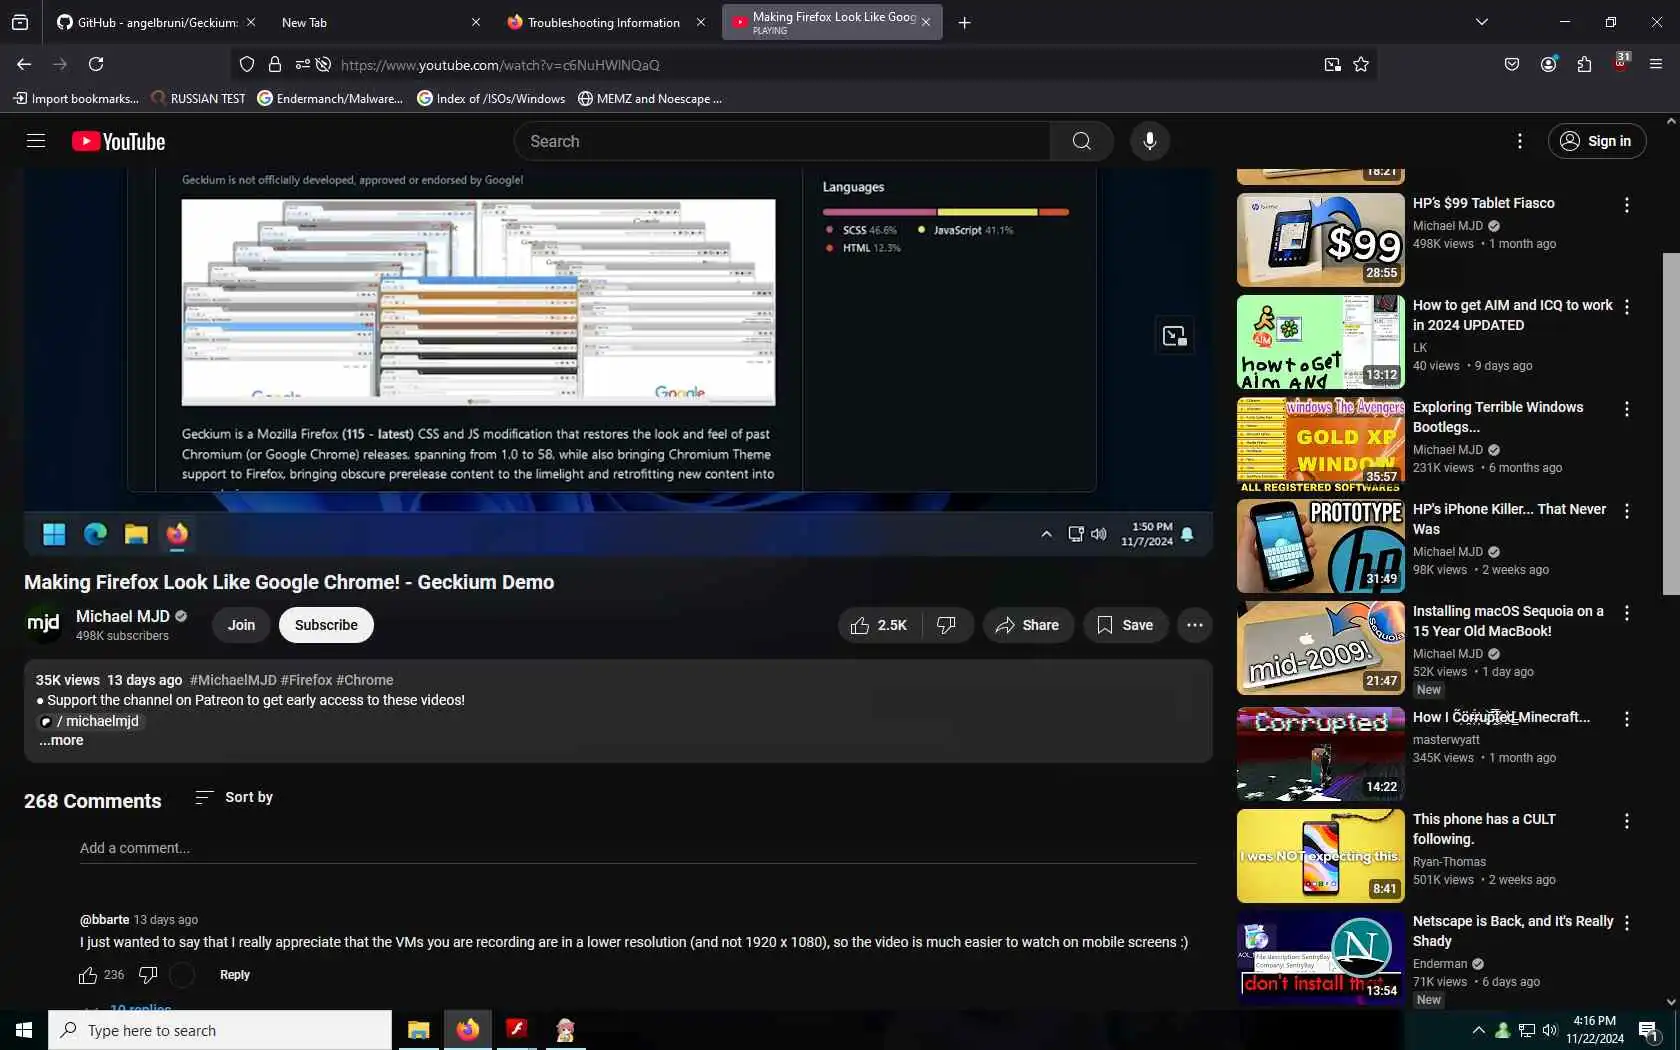1680x1050 pixels.
Task: Click the #Firefox hashtag
Action: click(306, 680)
